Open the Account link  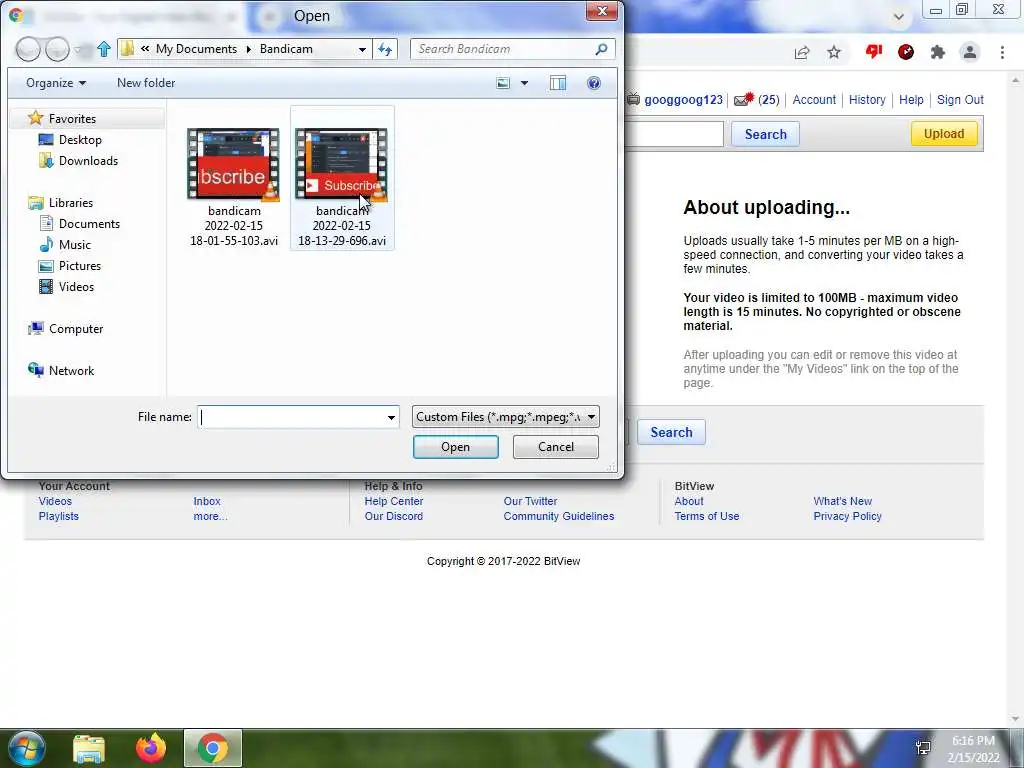[814, 100]
